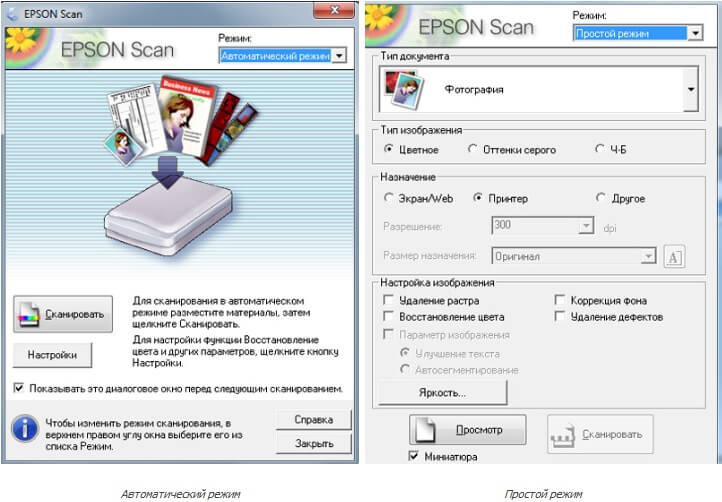Click the photo document type icon
The width and height of the screenshot is (722, 502).
tap(404, 89)
